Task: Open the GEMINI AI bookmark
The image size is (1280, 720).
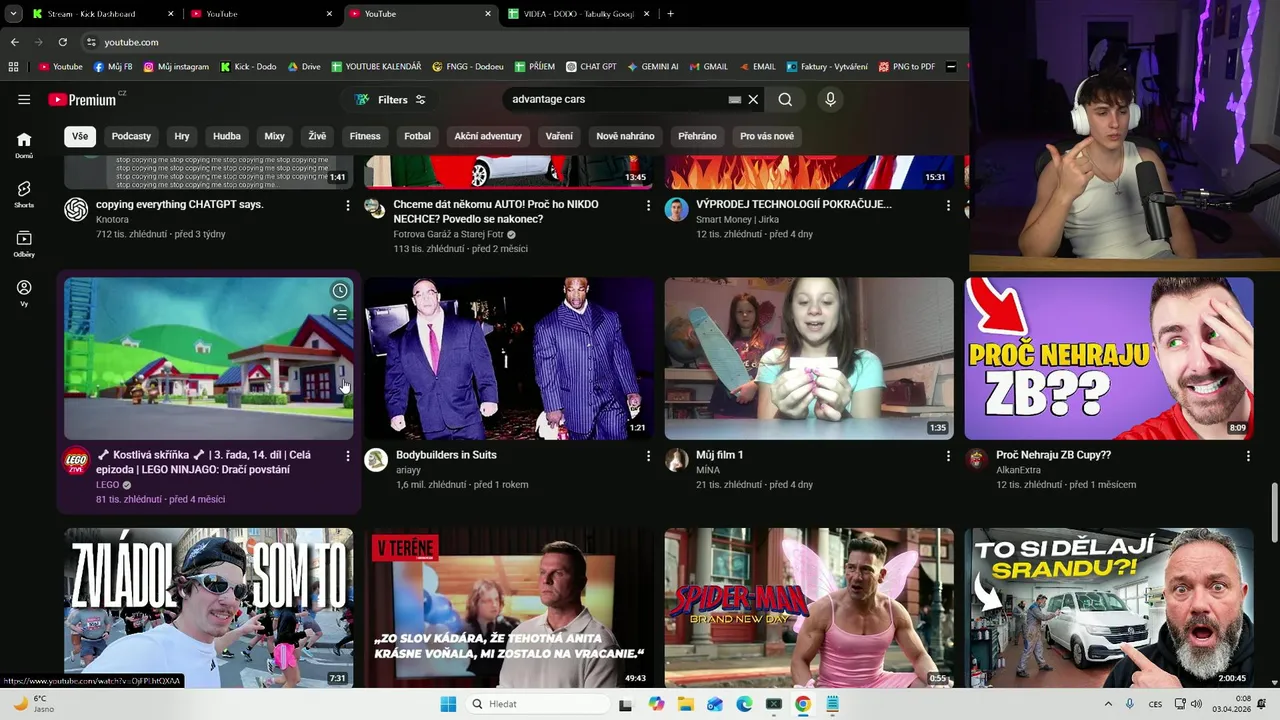Action: 653,67
